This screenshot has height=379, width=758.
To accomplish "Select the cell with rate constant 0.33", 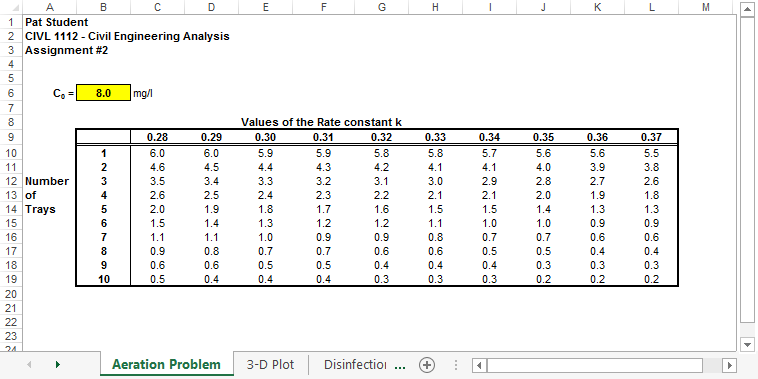I will (436, 137).
